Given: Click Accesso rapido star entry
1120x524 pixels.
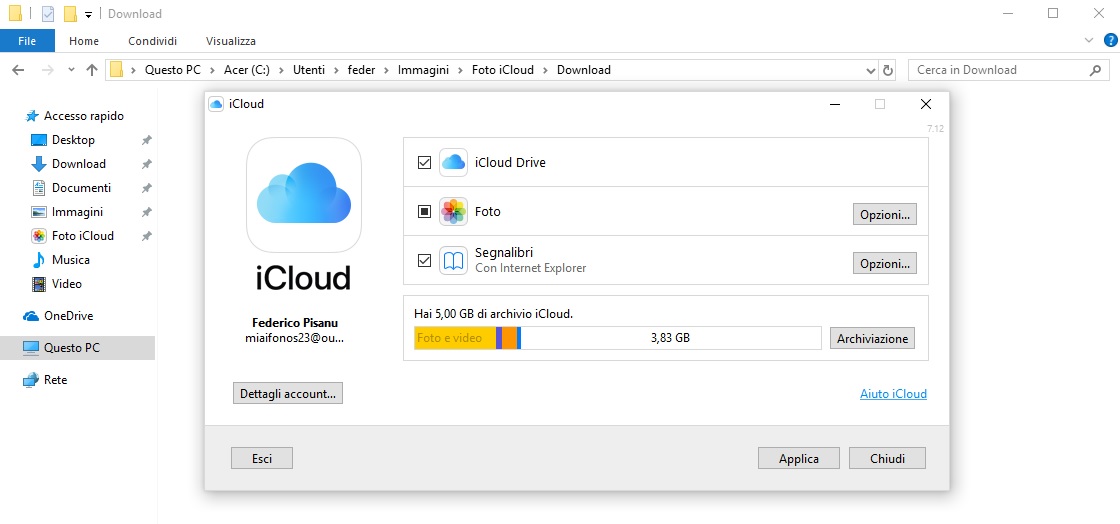Looking at the screenshot, I should click(x=84, y=116).
